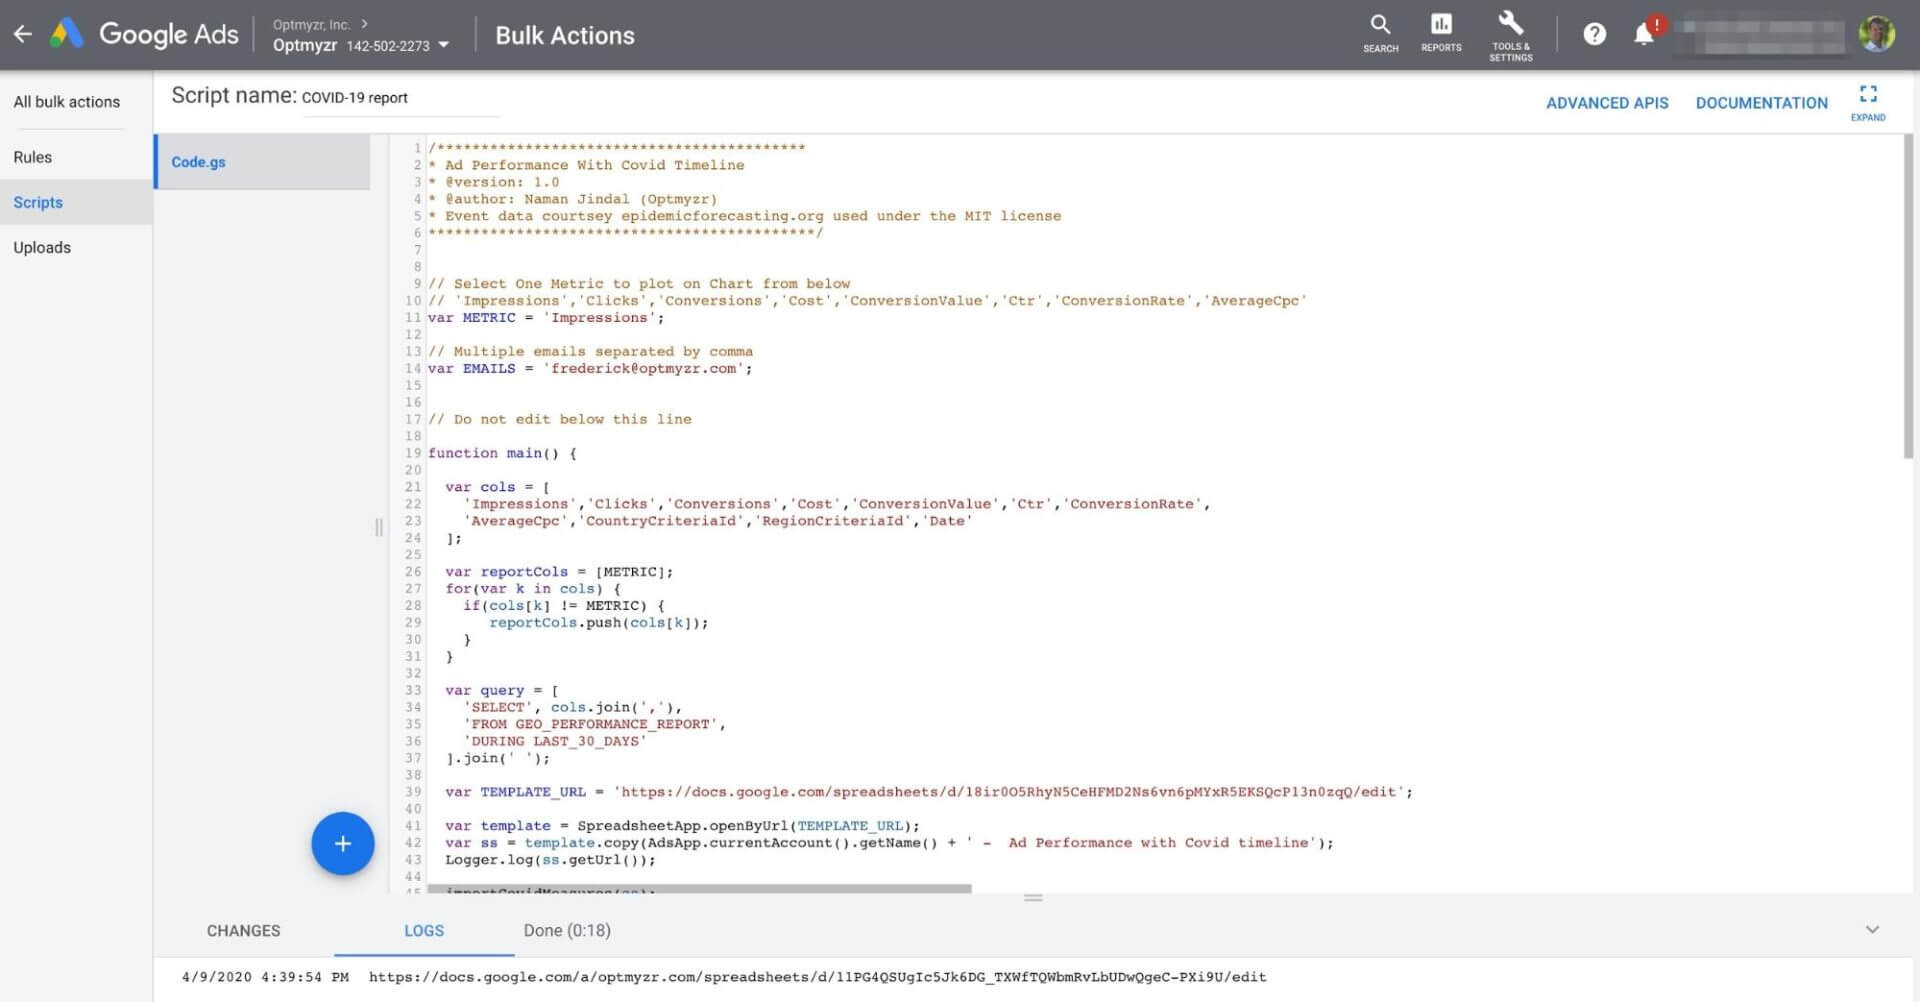Switch to the Changes tab
The image size is (1920, 1002).
pyautogui.click(x=243, y=930)
